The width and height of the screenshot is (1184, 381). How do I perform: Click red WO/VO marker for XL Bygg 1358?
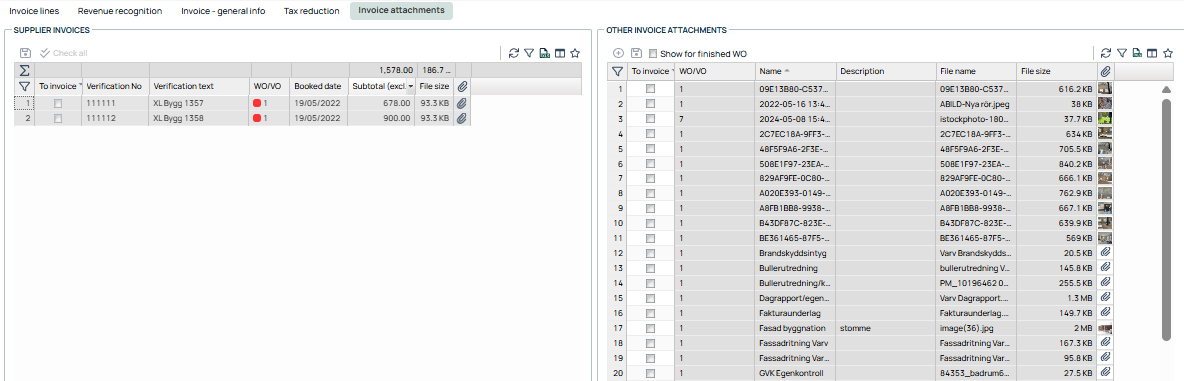pyautogui.click(x=257, y=118)
